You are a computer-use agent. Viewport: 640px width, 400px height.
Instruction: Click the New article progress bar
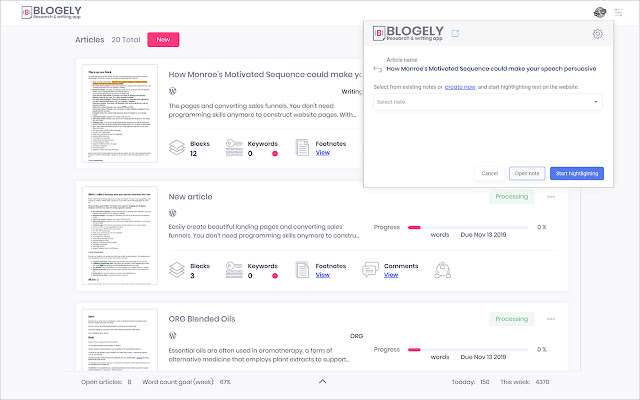[x=468, y=227]
